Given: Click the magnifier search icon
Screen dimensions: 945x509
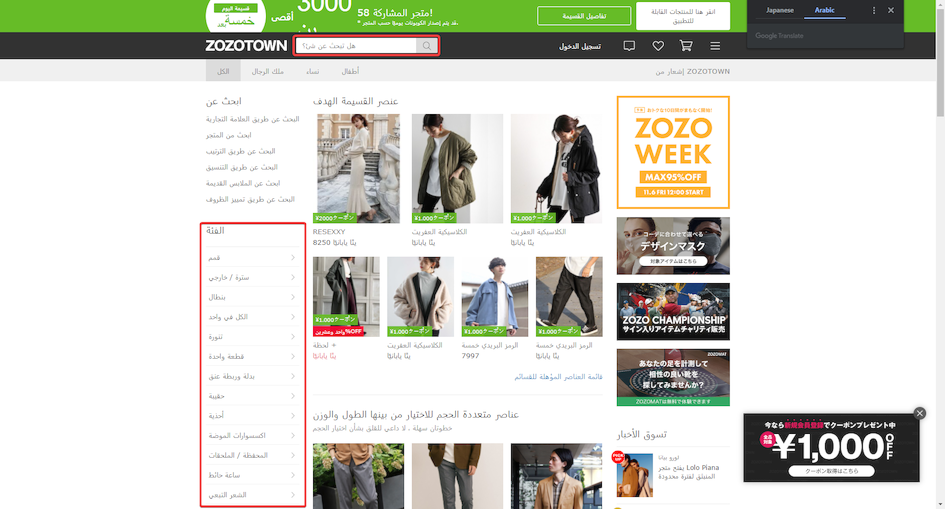Looking at the screenshot, I should point(427,46).
